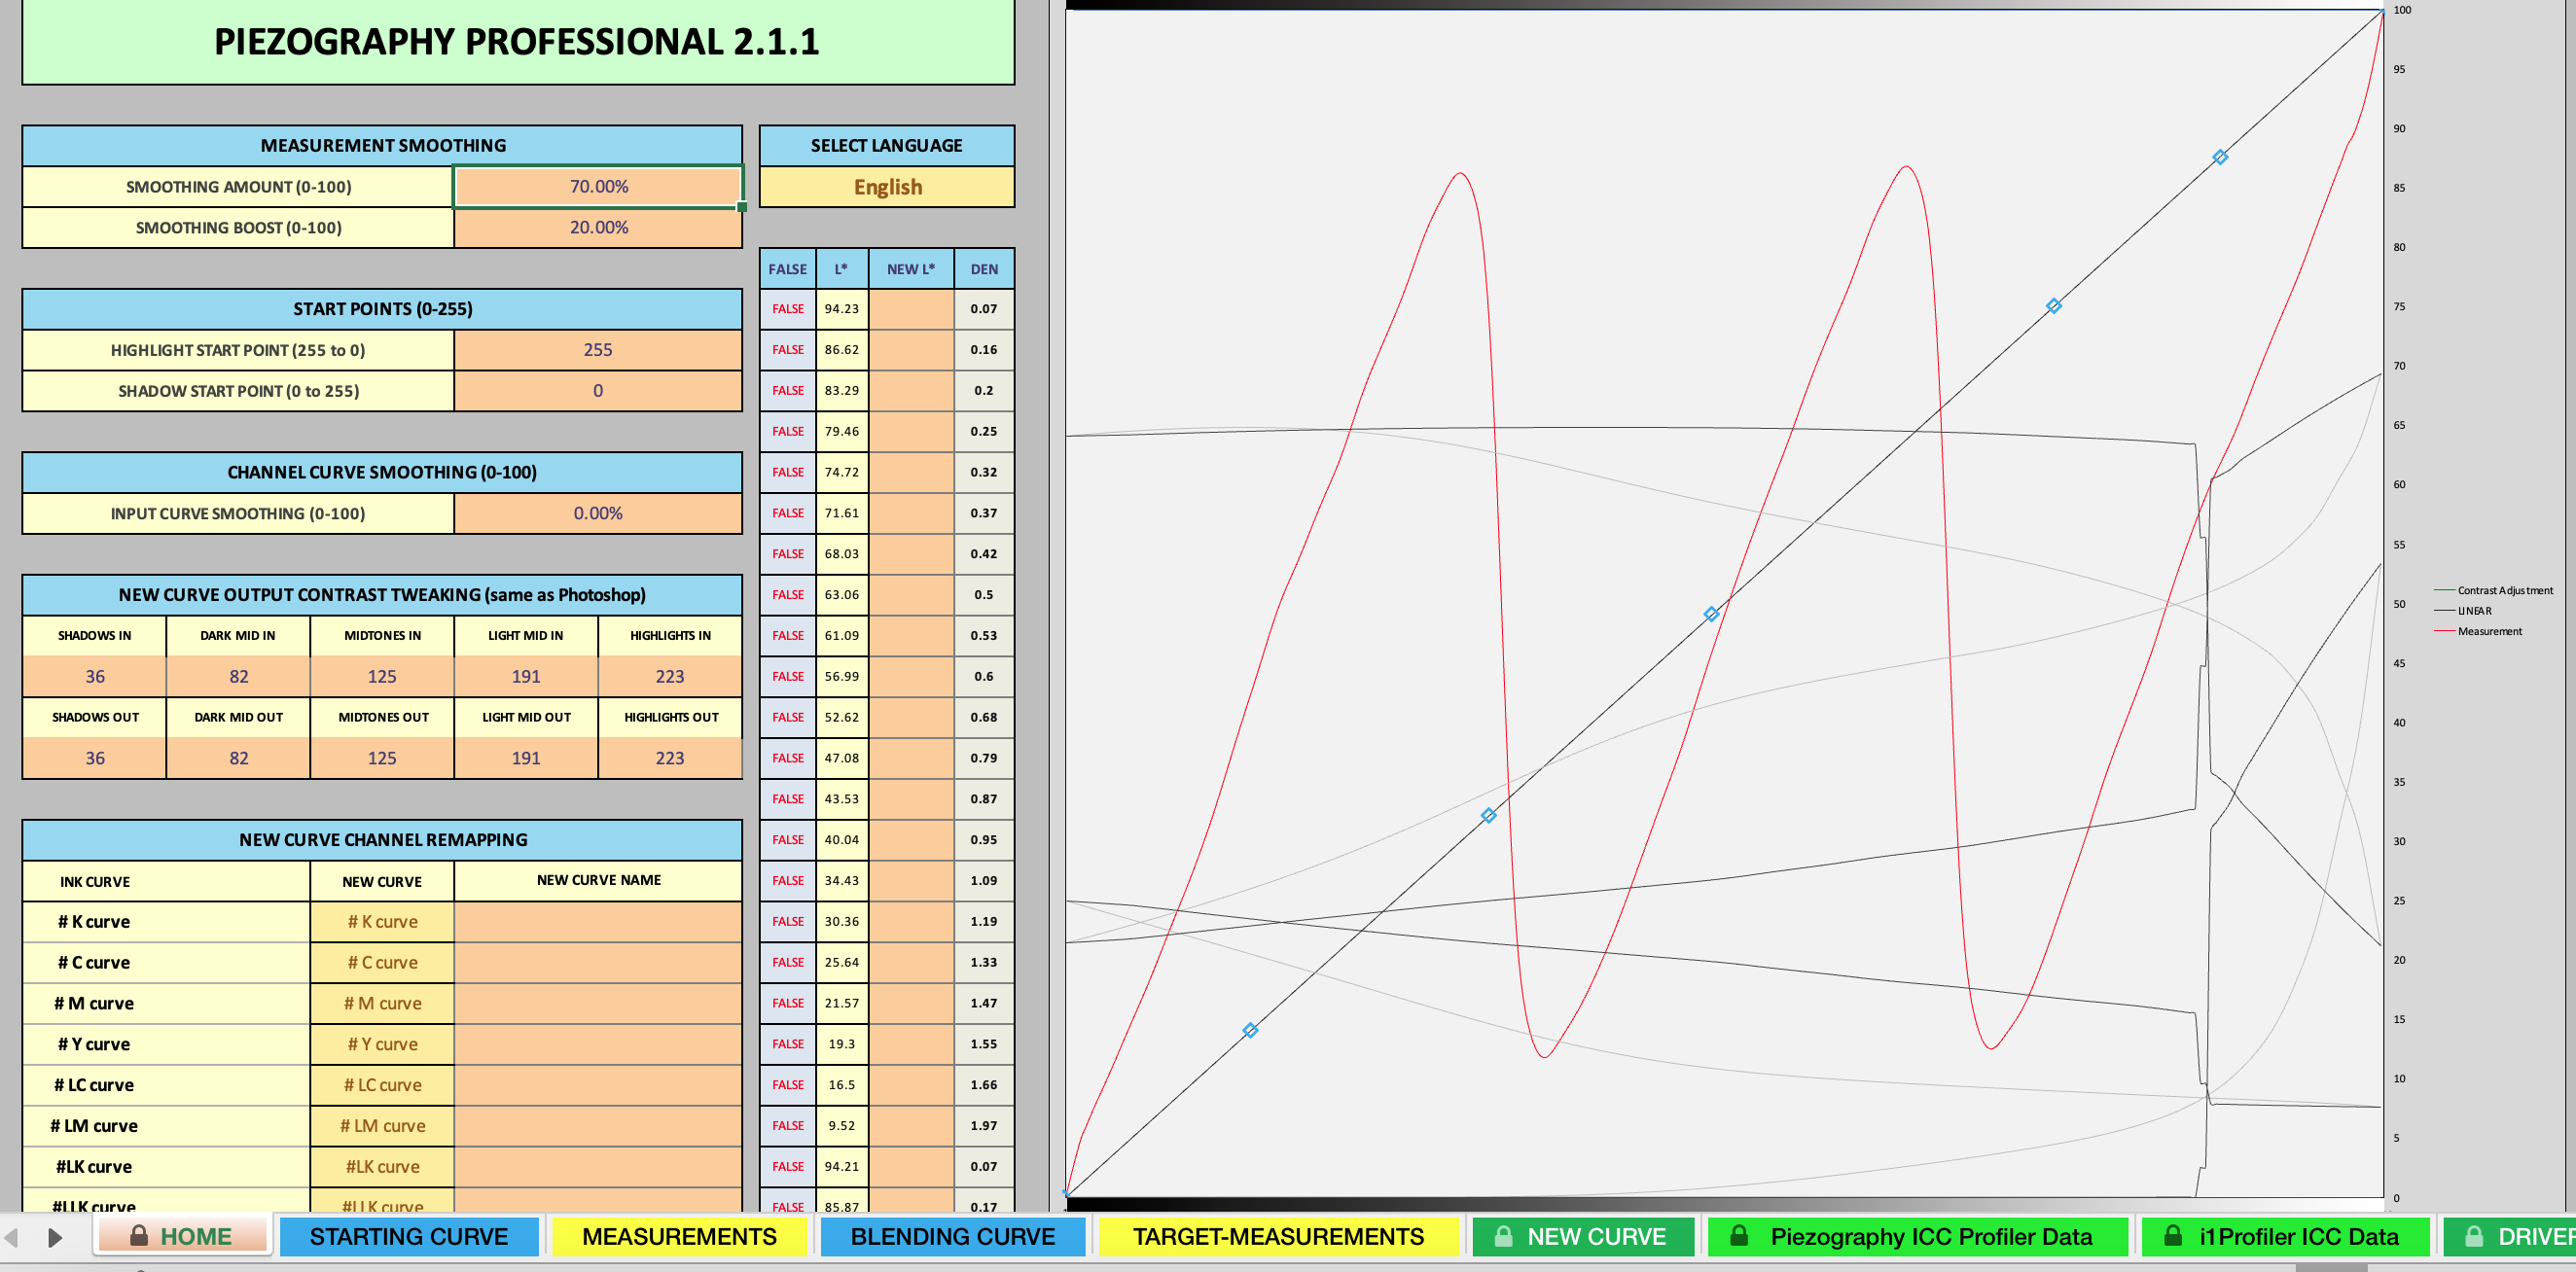Switch to the STARTING CURVE tab
The width and height of the screenshot is (2576, 1272).
coord(409,1236)
